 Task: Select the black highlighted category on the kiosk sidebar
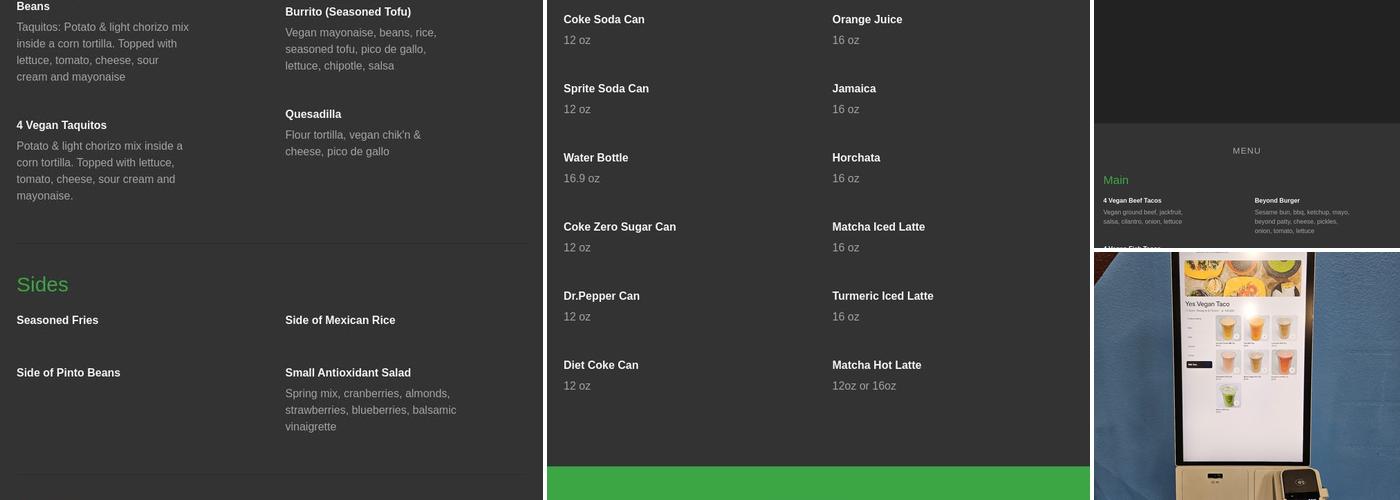(1199, 365)
